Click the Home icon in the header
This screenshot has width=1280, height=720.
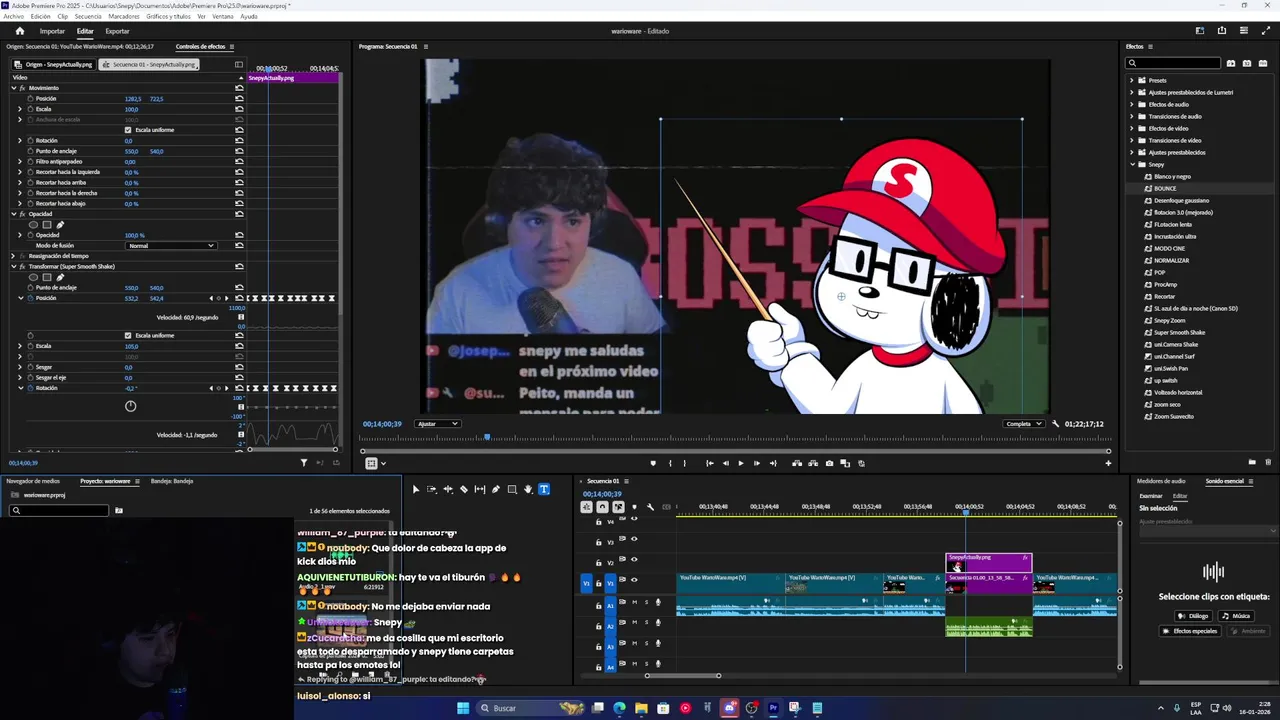point(19,31)
